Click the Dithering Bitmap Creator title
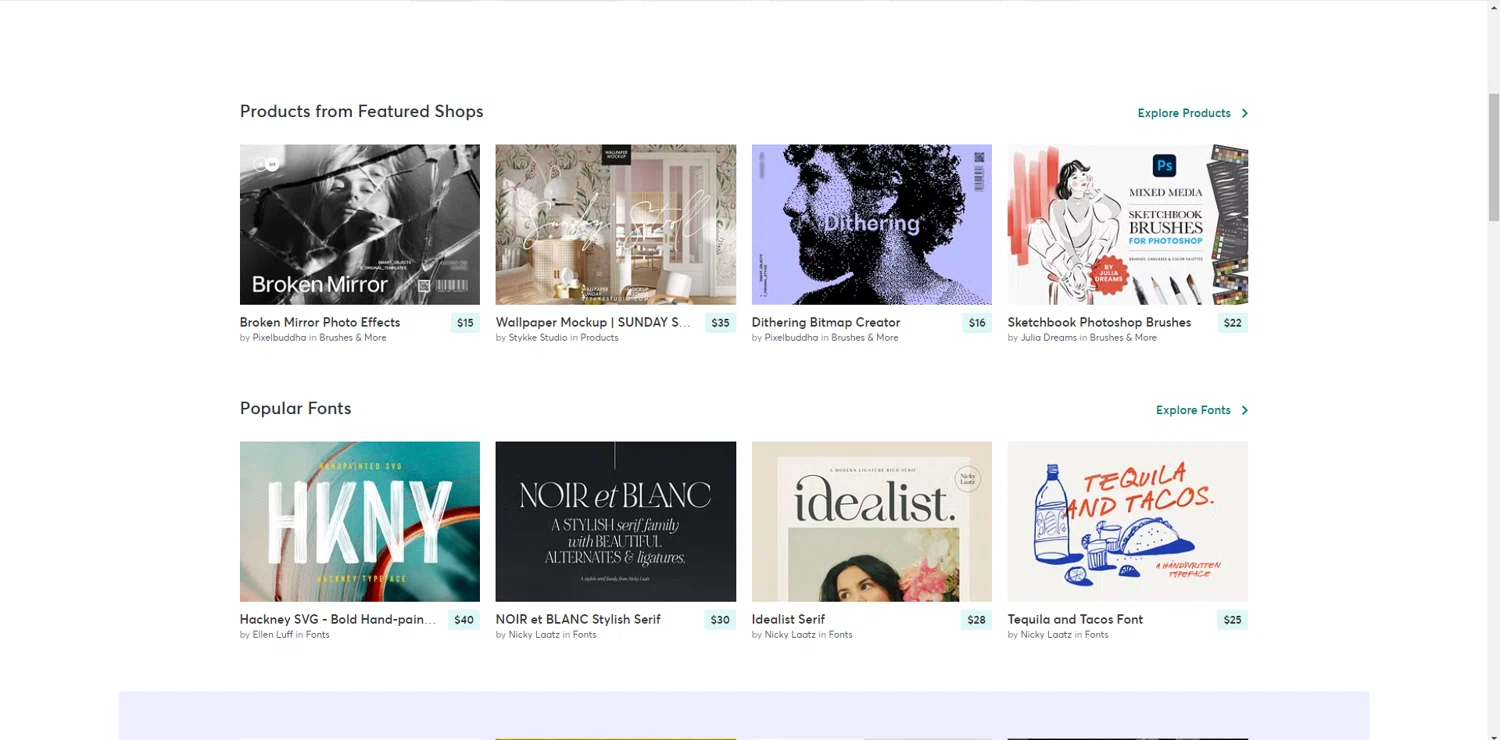This screenshot has width=1500, height=740. (x=826, y=322)
